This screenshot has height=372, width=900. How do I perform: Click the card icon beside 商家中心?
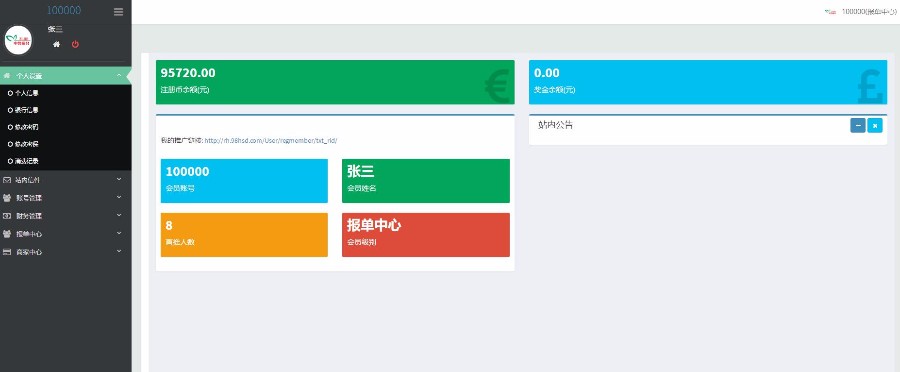(7, 252)
